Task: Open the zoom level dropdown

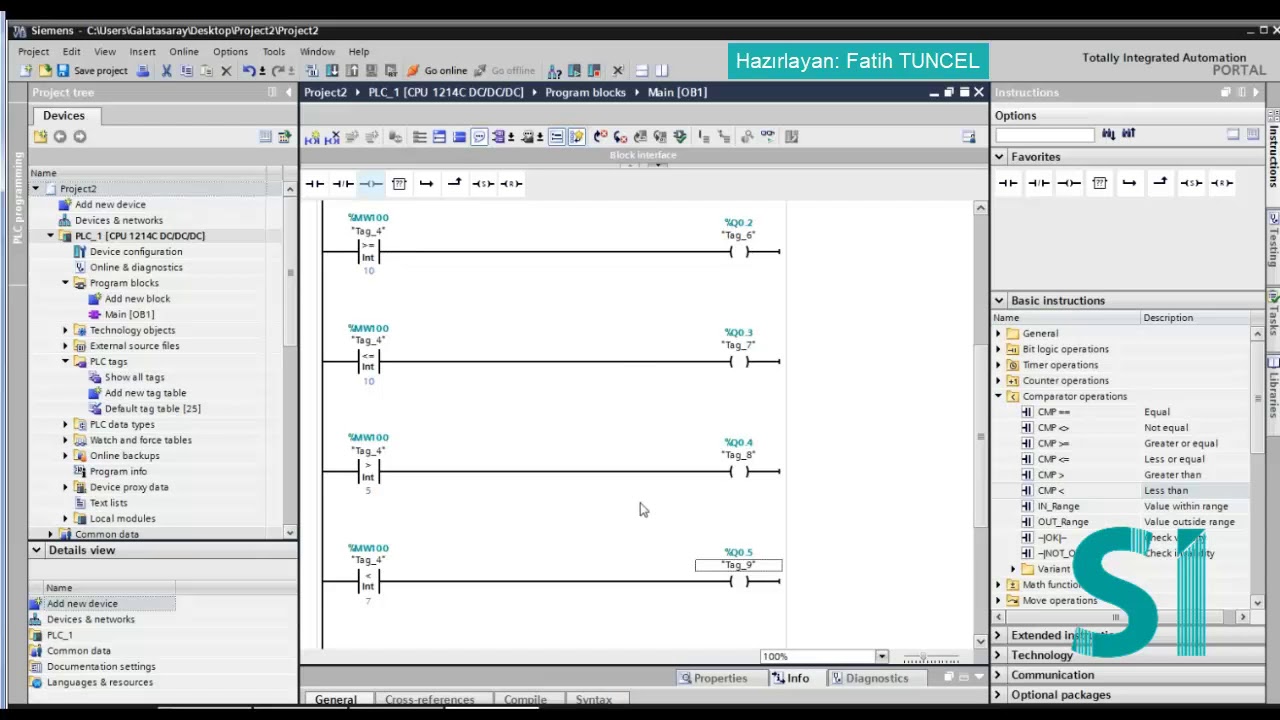Action: [x=881, y=657]
